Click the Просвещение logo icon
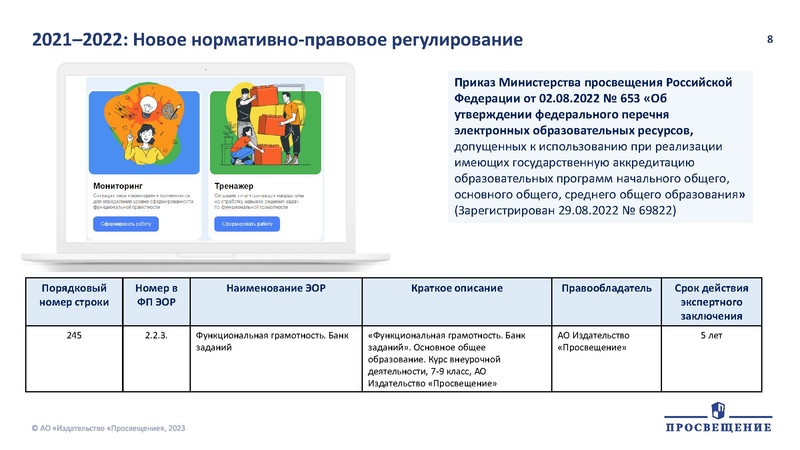Viewport: 800px width, 450px height. (718, 410)
